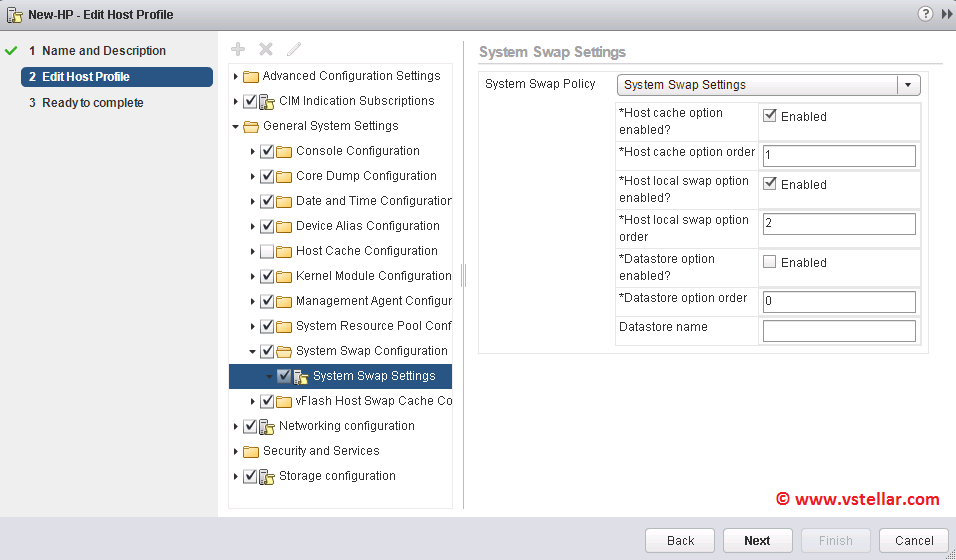Click the Next button
Viewport: 956px width, 560px height.
pos(757,541)
